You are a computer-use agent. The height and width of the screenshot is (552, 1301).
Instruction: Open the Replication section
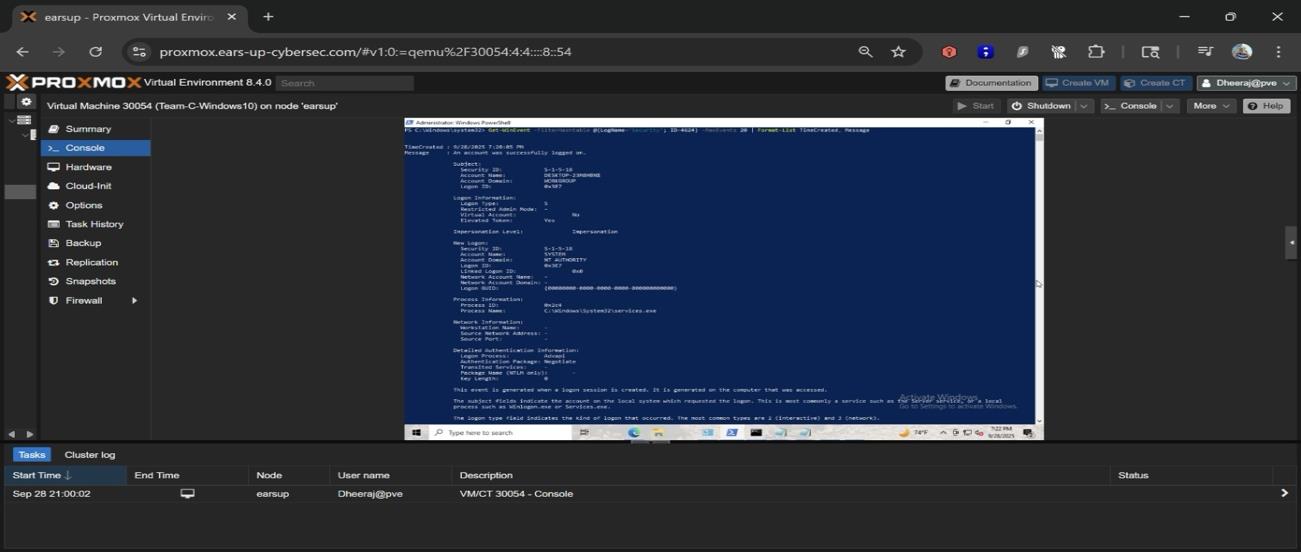pyautogui.click(x=95, y=262)
